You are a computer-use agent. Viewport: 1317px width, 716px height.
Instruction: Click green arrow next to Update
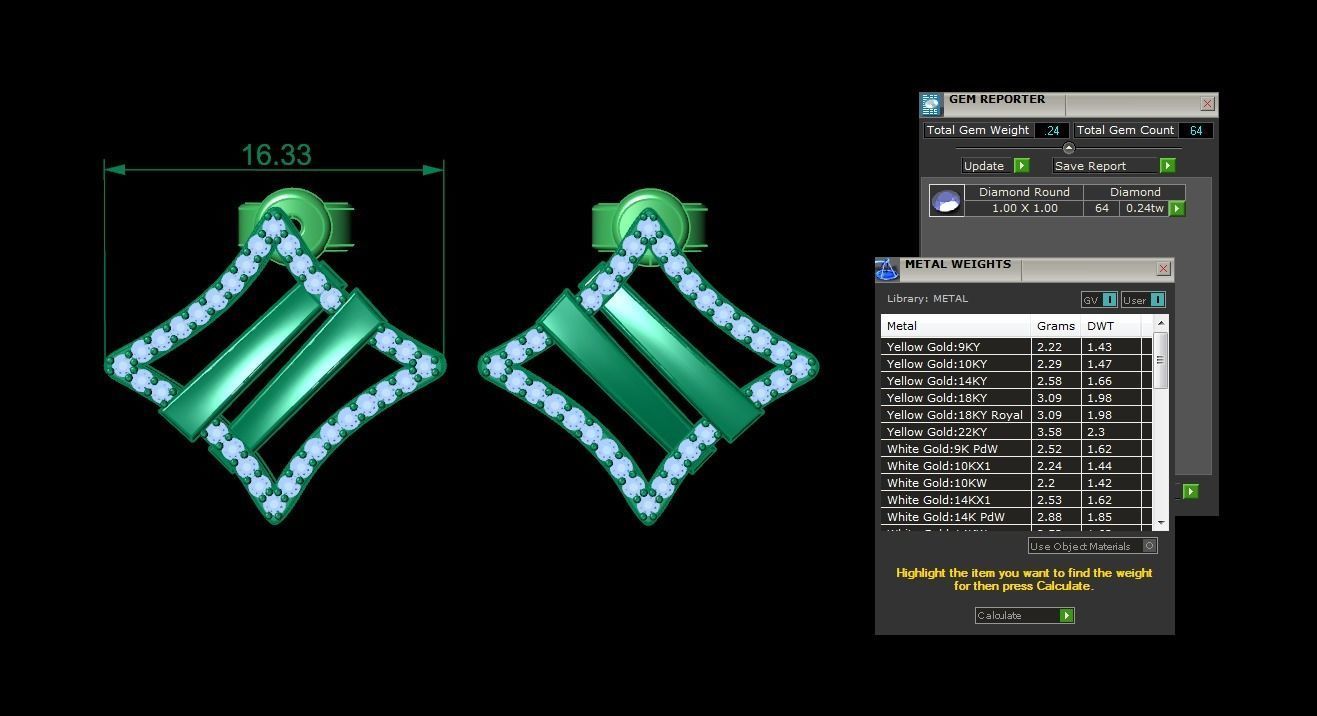[1021, 166]
